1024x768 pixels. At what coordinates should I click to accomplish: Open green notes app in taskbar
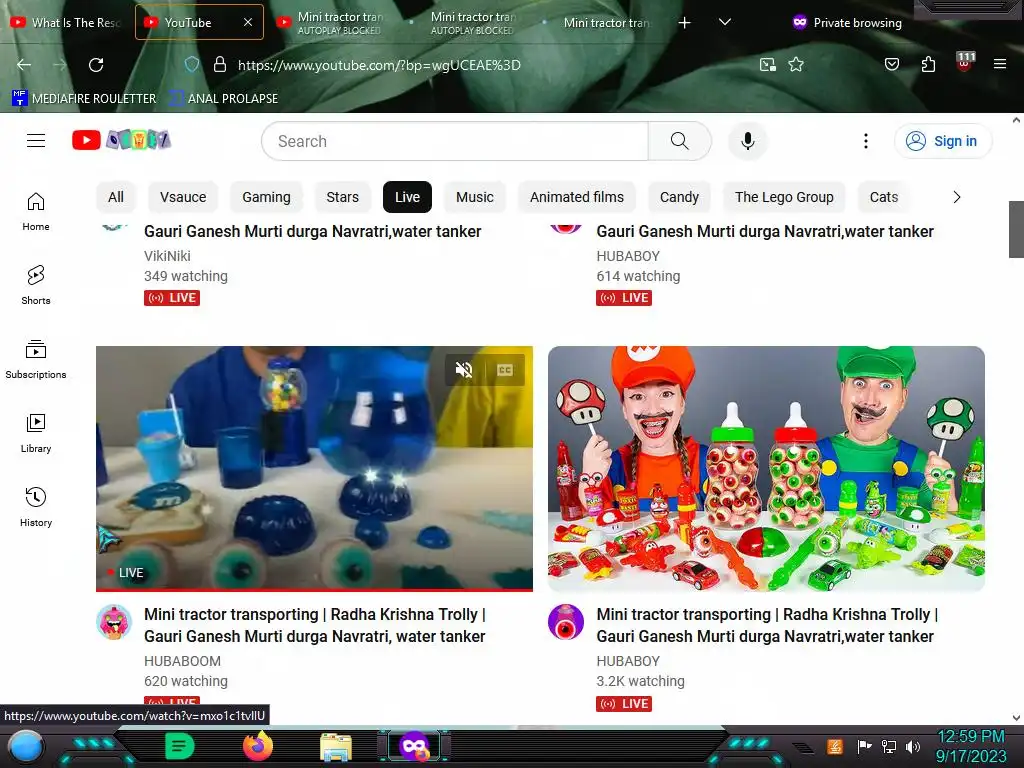tap(180, 746)
